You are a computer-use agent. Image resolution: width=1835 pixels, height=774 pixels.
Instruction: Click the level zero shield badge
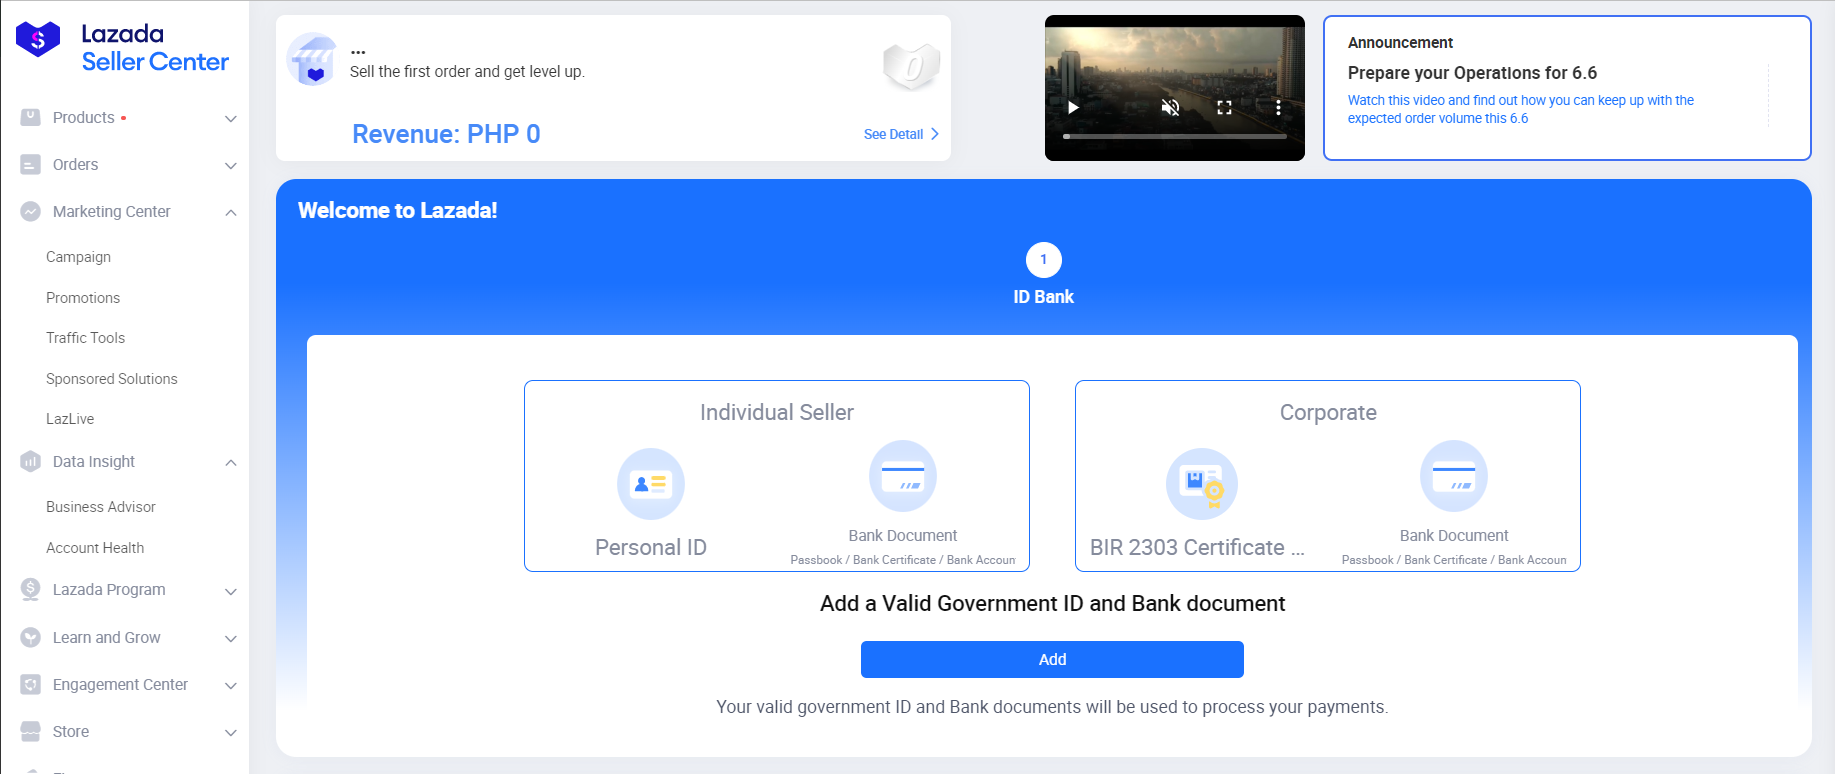[911, 66]
